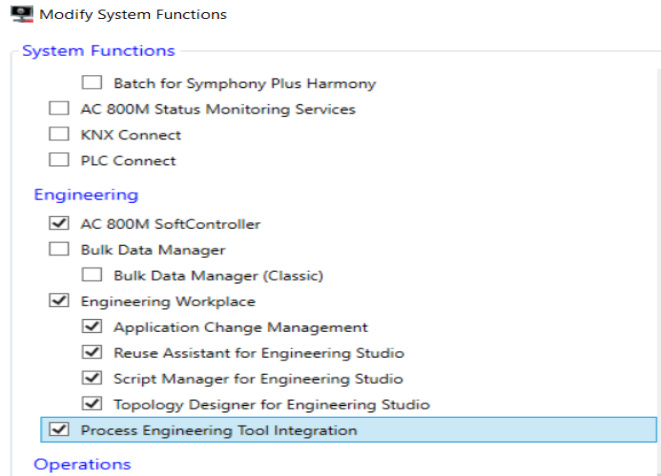Click the Engineering Workplace label text
This screenshot has height=476, width=661.
(168, 301)
